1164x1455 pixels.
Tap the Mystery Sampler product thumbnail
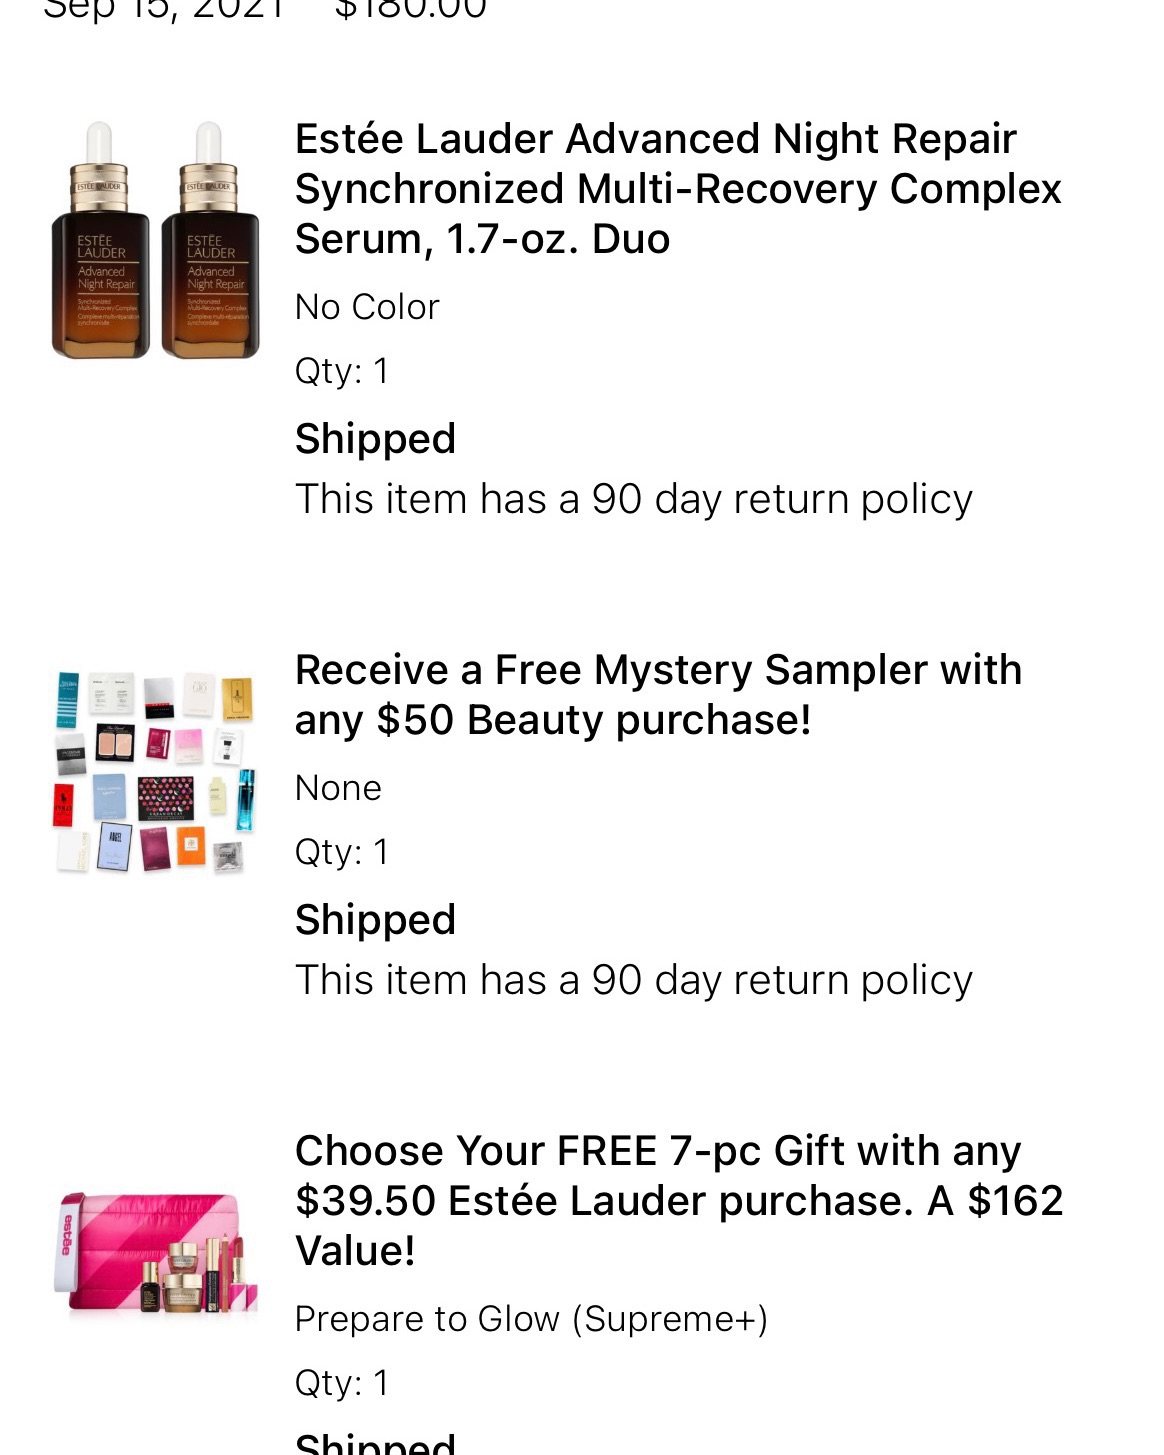point(155,772)
